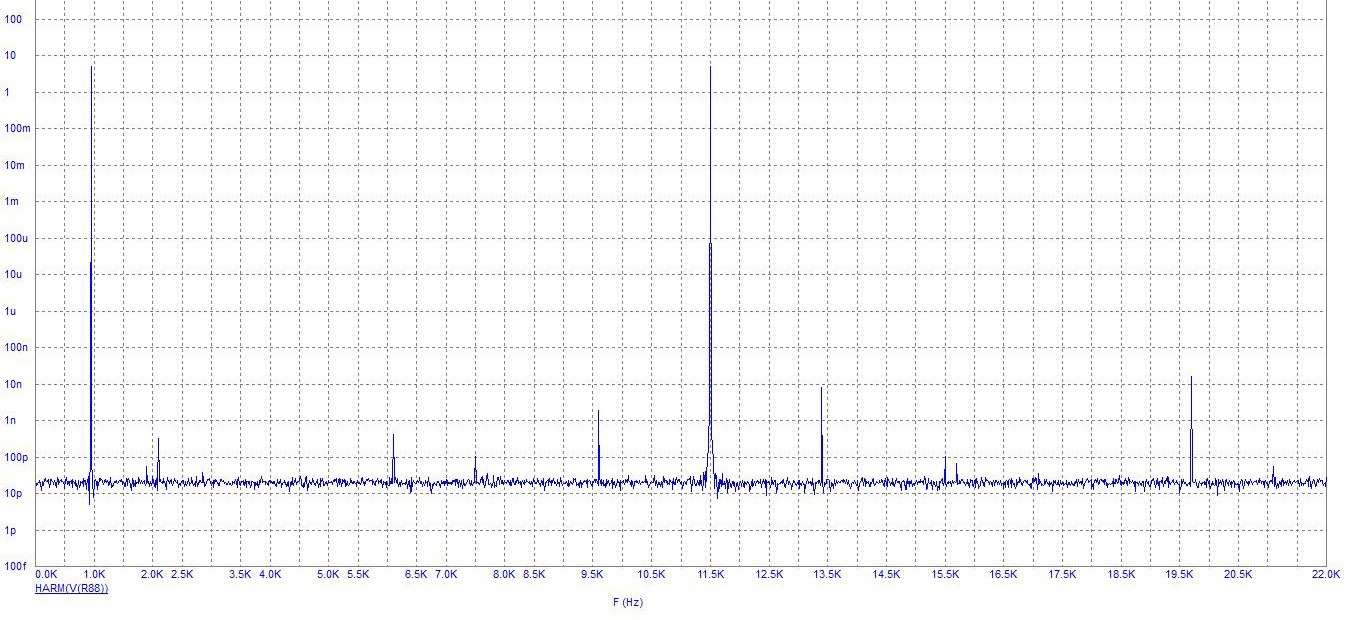Screen dimensions: 1355x620
Task: Click the 10u y-axis label
Action: coord(15,275)
